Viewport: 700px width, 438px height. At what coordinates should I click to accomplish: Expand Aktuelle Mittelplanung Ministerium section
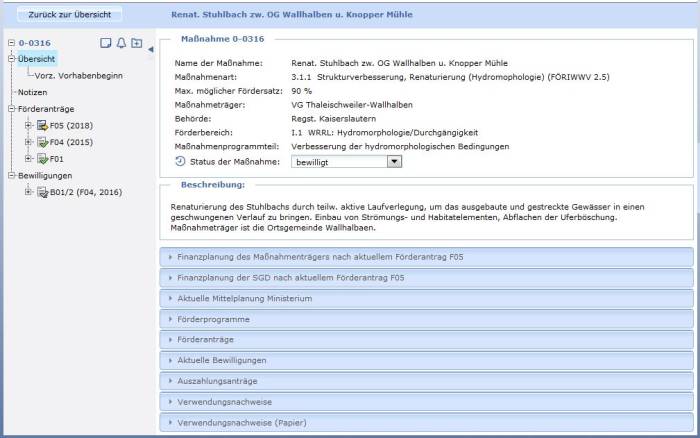(x=426, y=299)
